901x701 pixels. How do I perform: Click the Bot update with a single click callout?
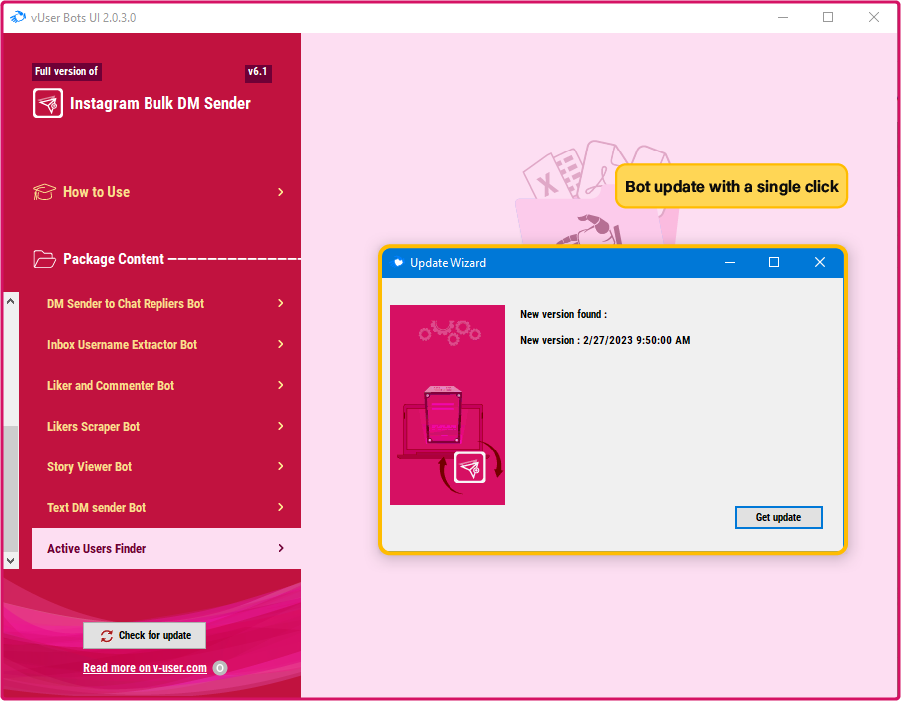731,186
